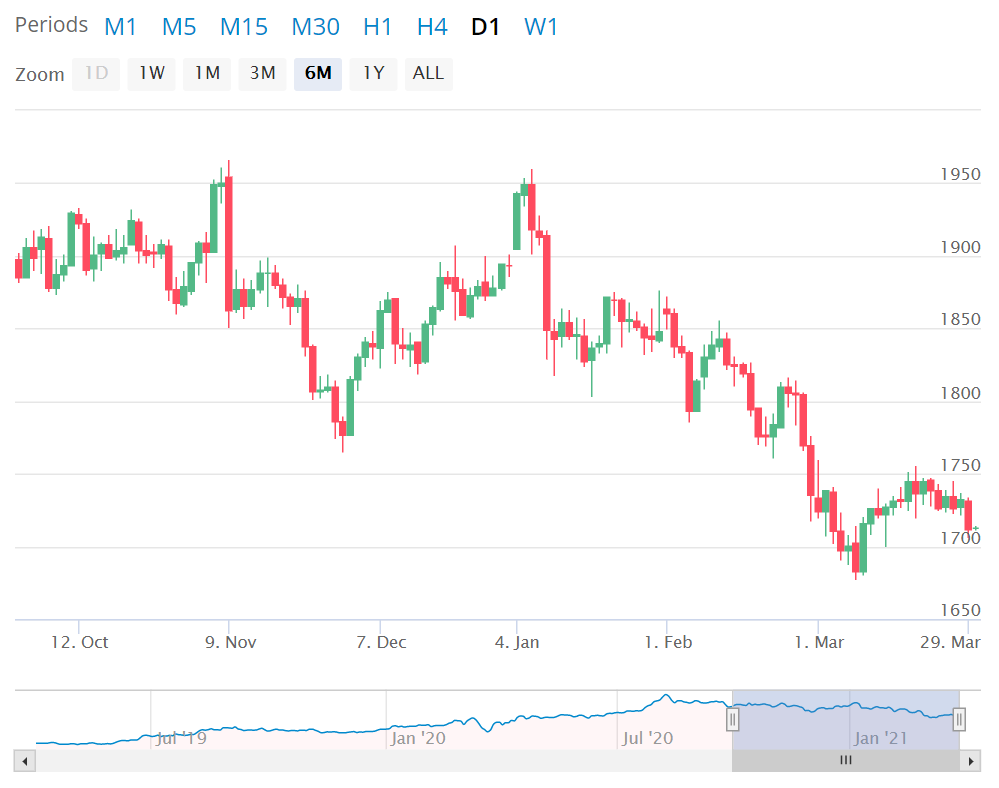
Task: Click Jul '20 in the navigator
Action: pos(647,738)
